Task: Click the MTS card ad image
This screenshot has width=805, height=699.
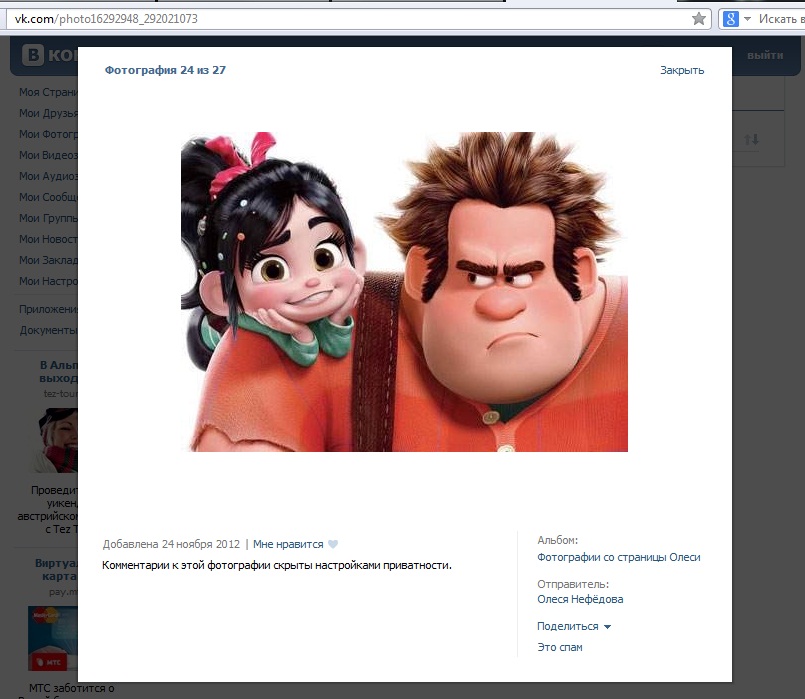Action: click(x=53, y=638)
